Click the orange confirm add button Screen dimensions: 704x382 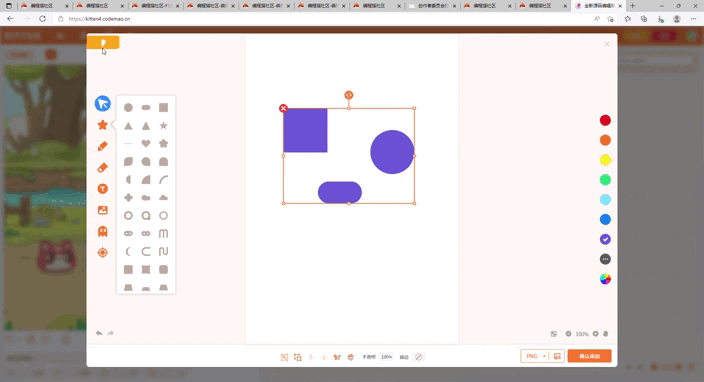point(590,356)
